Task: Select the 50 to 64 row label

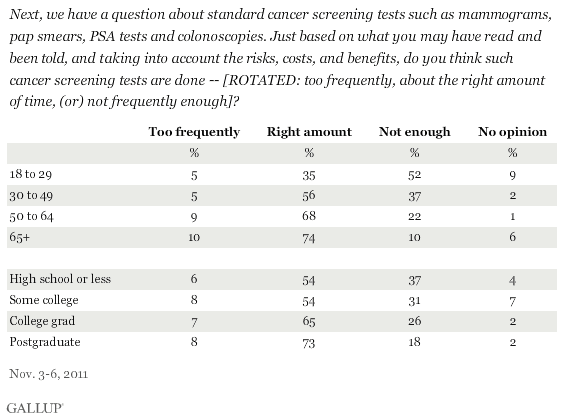Action: coord(31,216)
